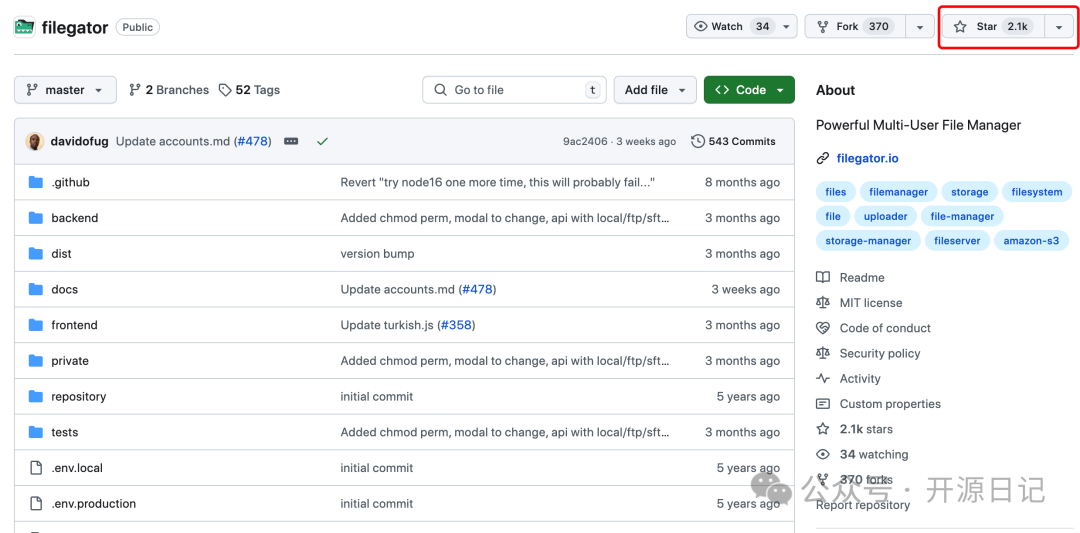Open the .github folder icon

pyautogui.click(x=36, y=182)
